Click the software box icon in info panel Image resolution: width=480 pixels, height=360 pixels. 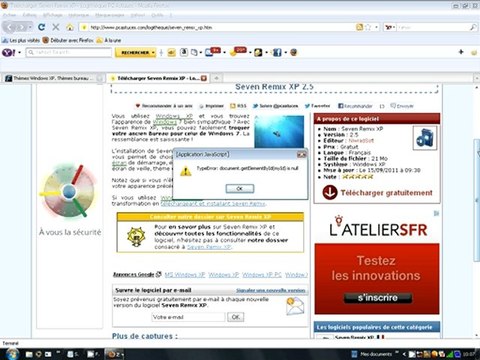425,138
